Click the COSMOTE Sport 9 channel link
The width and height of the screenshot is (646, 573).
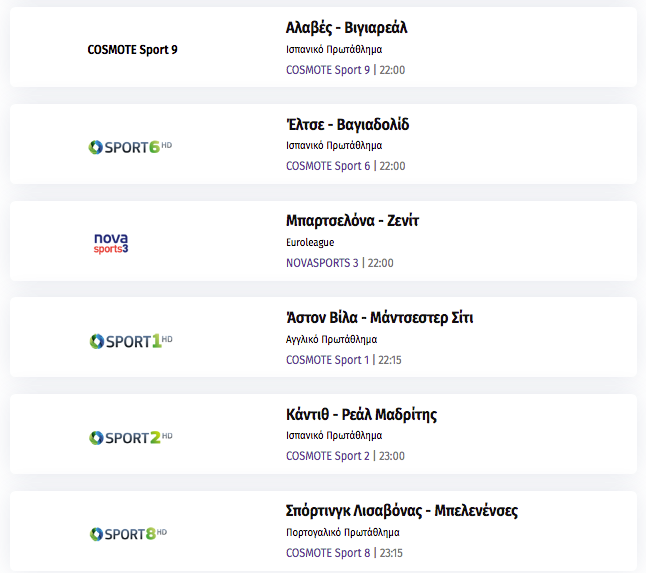tap(328, 70)
